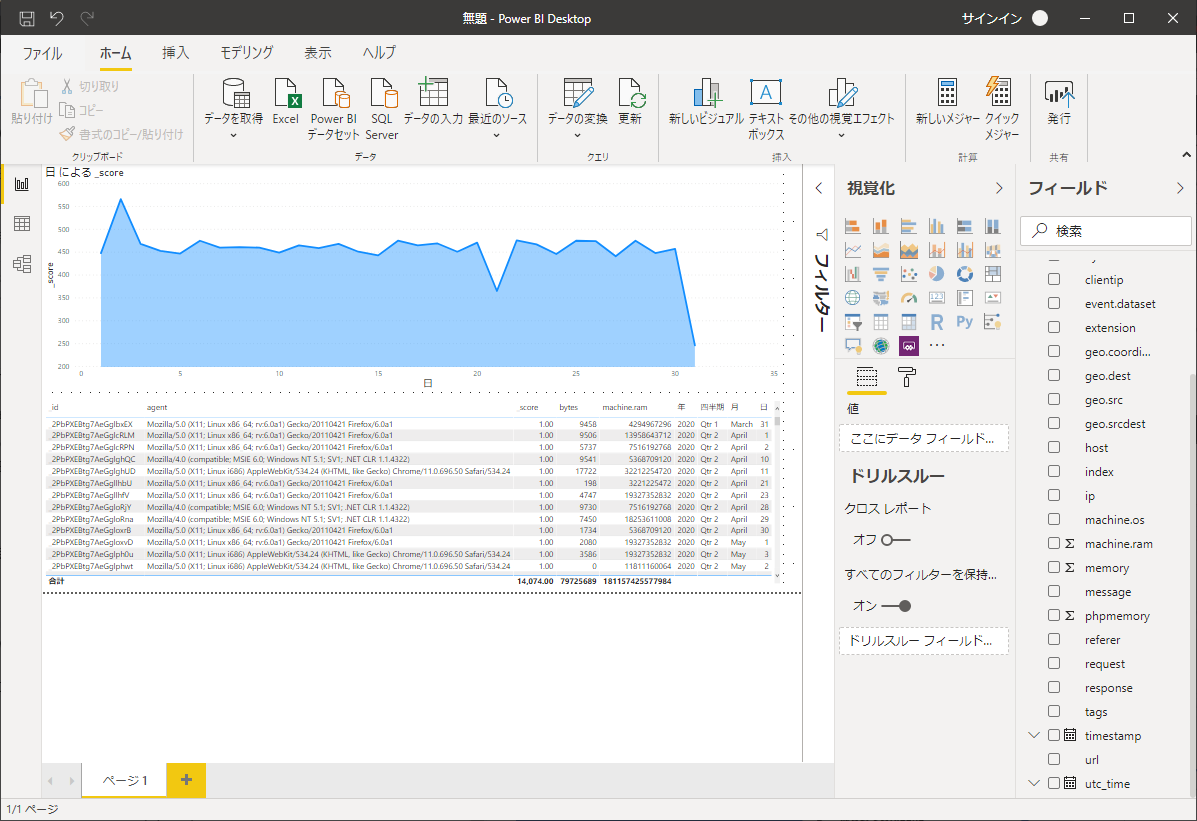
Task: Click 新しいメジャー button
Action: [947, 102]
